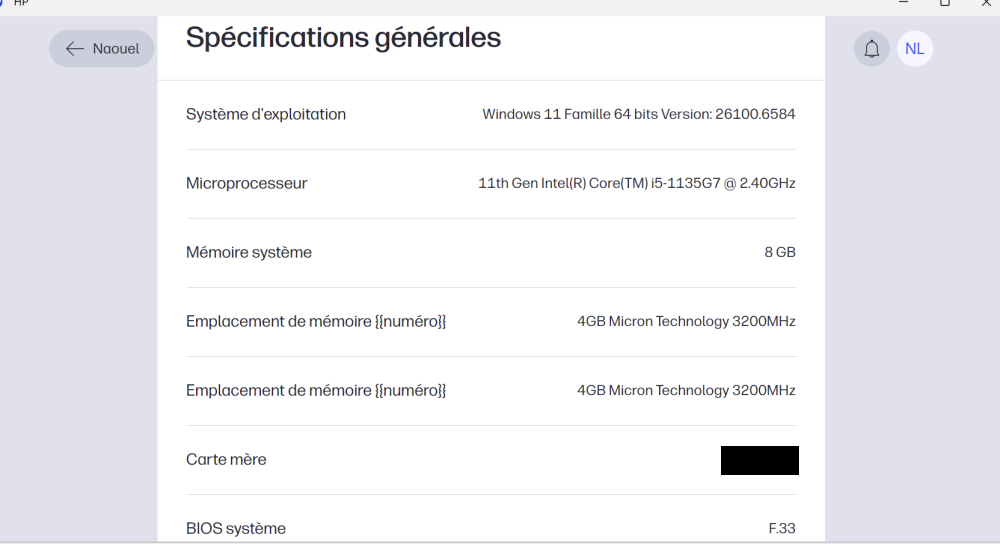Go back using the Naouel arrow button
This screenshot has height=544, width=1000.
[x=102, y=49]
